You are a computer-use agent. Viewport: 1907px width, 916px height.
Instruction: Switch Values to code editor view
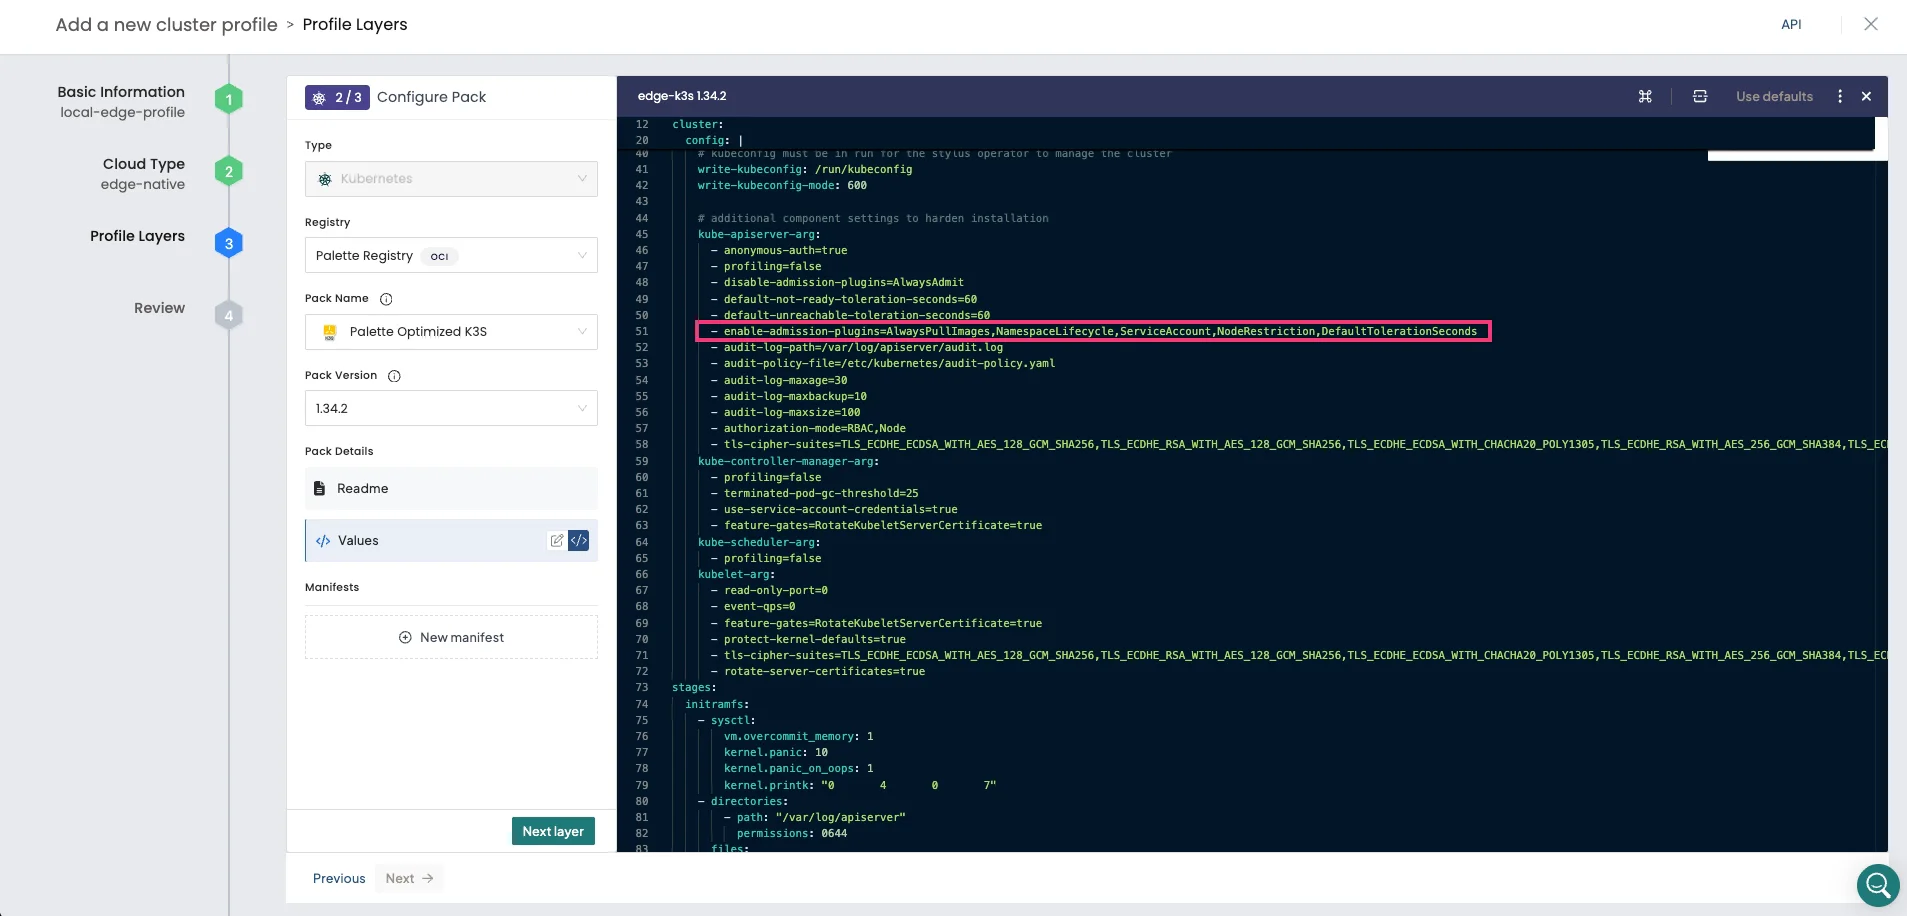(579, 541)
